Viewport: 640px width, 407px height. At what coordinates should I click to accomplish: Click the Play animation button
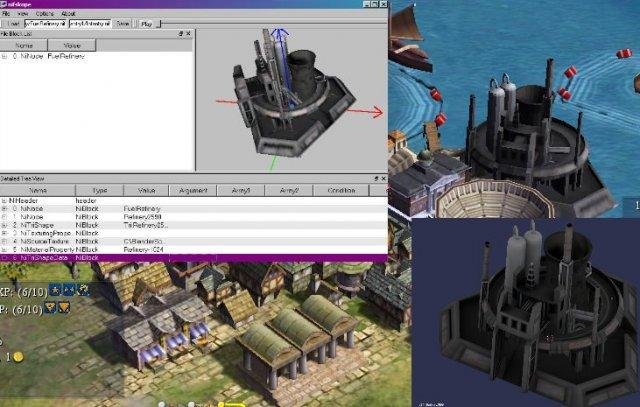(x=146, y=24)
